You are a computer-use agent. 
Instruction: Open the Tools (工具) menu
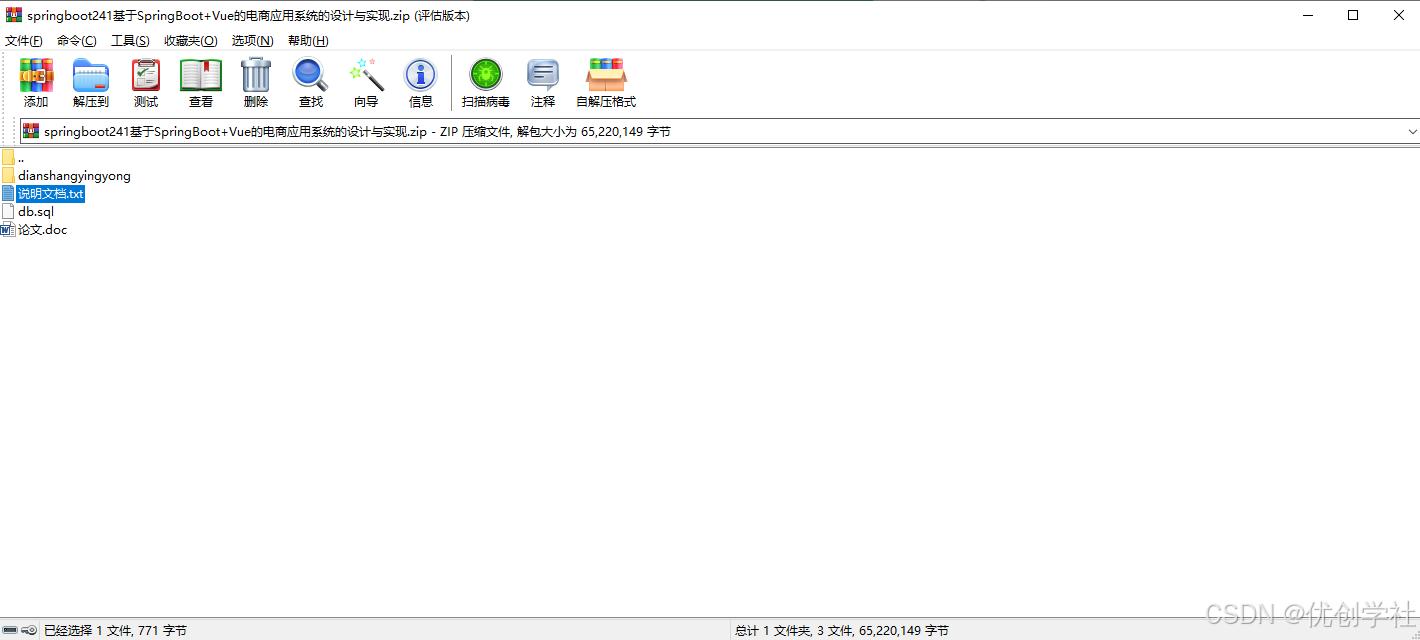130,41
